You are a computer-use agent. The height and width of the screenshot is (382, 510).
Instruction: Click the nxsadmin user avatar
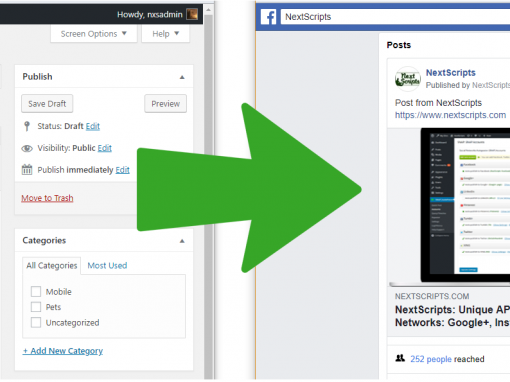point(192,14)
